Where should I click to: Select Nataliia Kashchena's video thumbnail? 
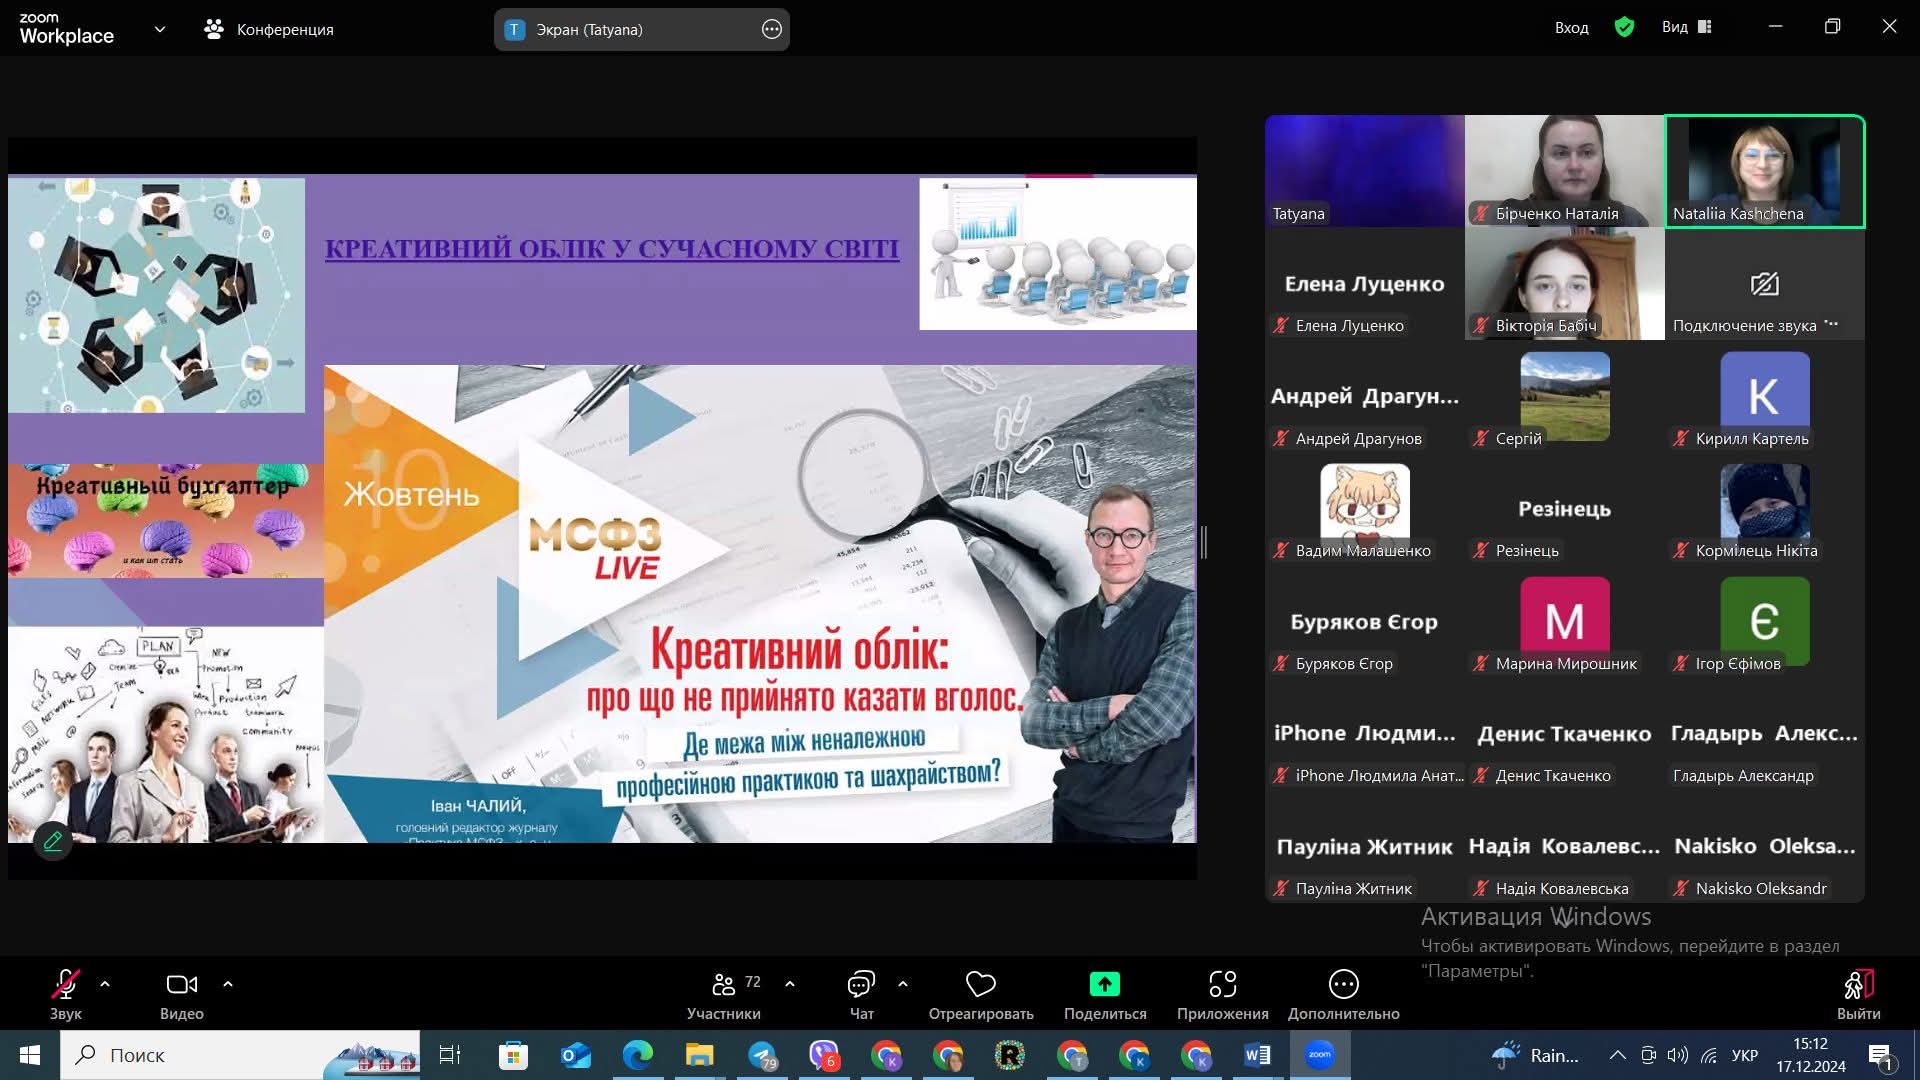[1764, 170]
